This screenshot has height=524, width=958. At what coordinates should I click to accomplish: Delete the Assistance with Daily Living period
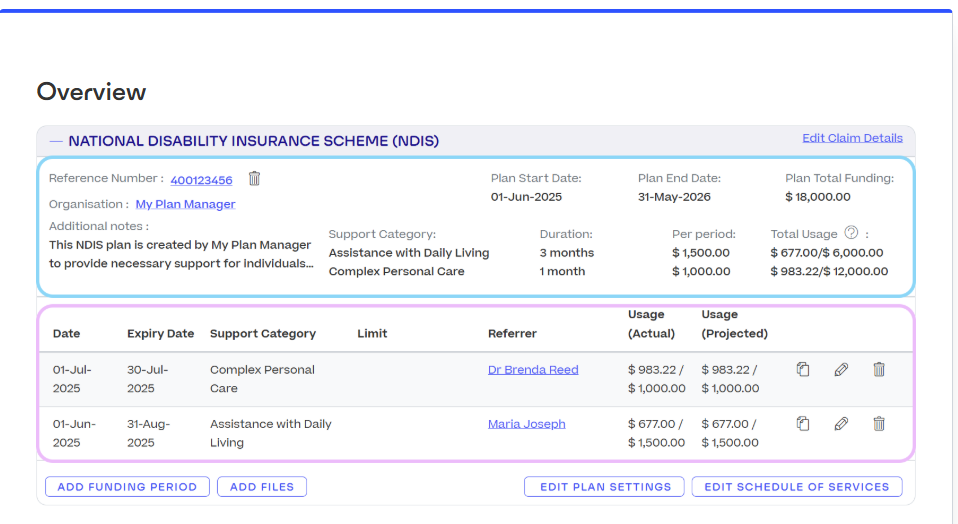point(879,424)
